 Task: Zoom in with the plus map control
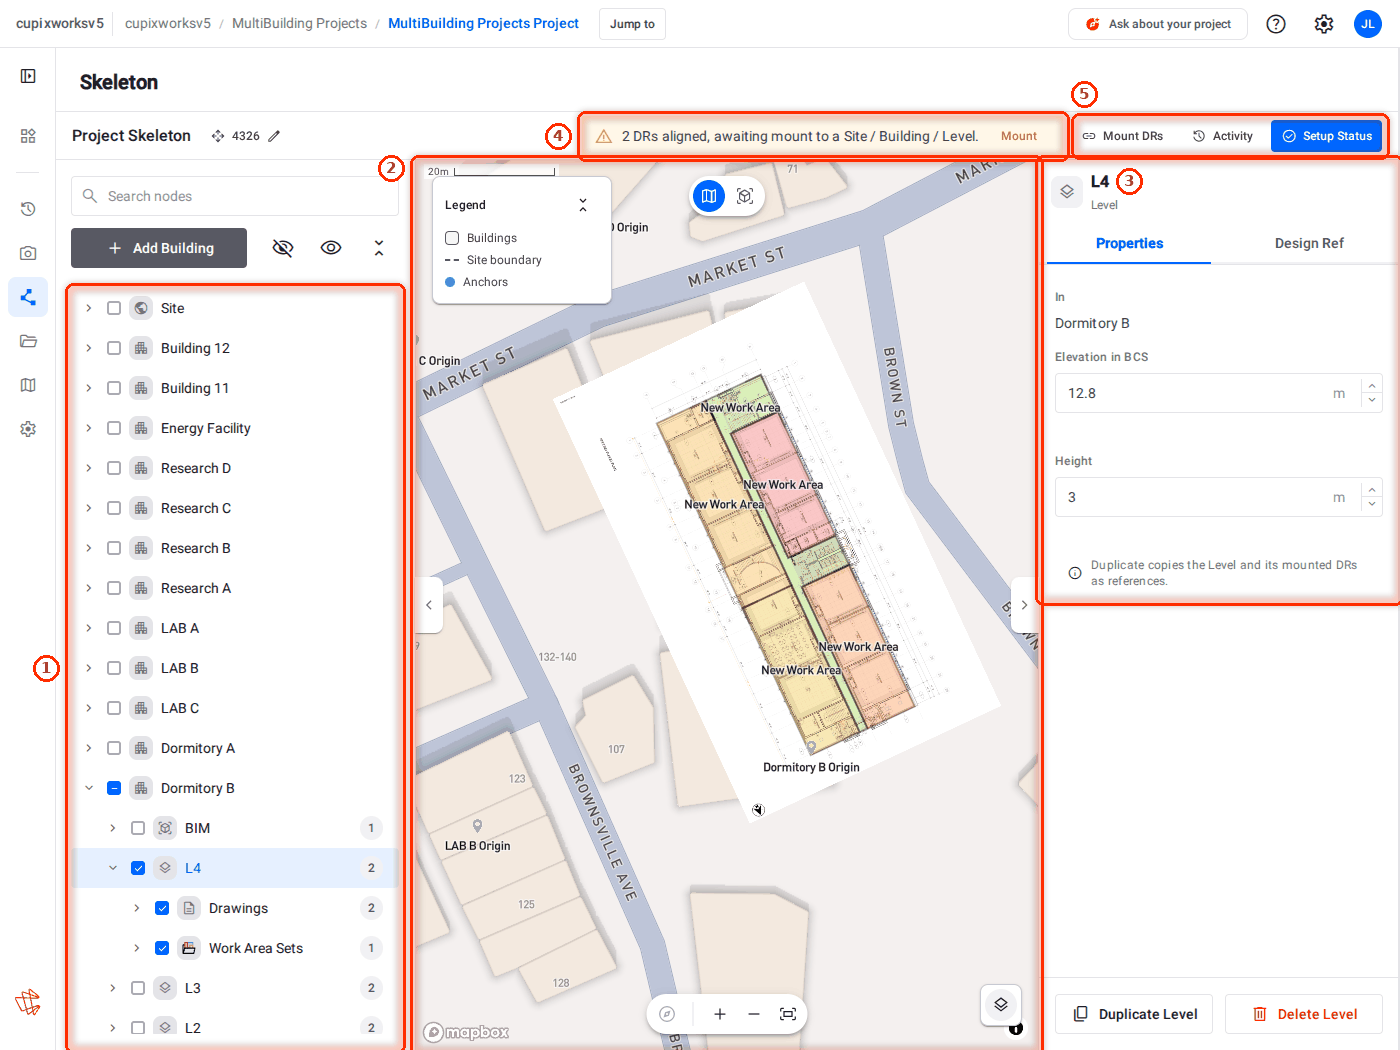click(x=719, y=1014)
